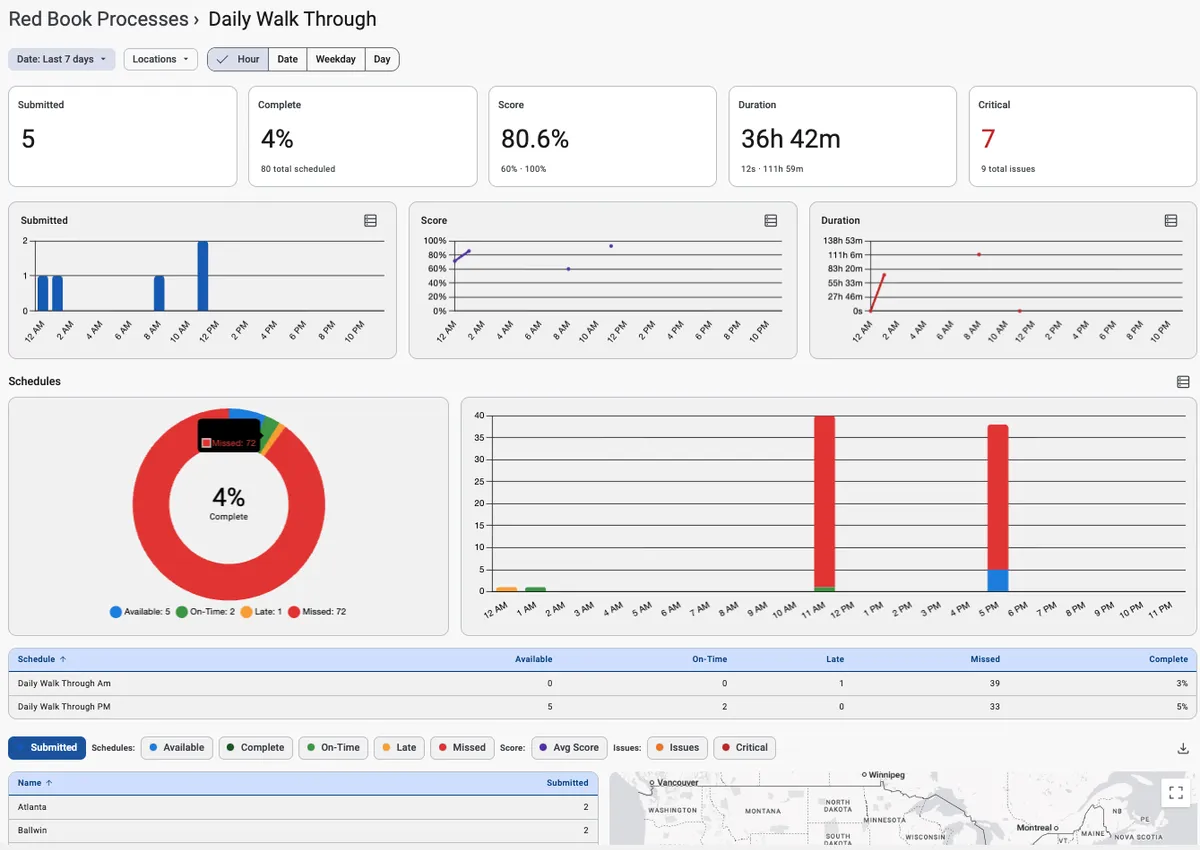1200x850 pixels.
Task: Toggle the On-Time schedules chip
Action: 333,748
